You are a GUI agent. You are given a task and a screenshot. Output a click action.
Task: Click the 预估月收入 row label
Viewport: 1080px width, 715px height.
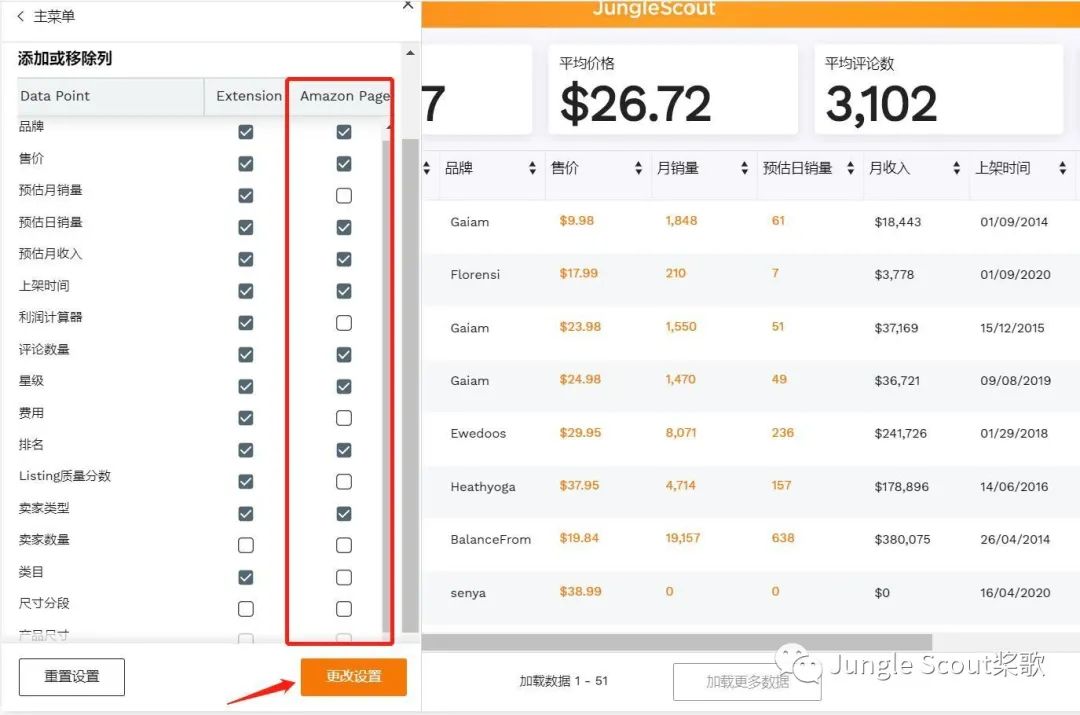click(50, 254)
